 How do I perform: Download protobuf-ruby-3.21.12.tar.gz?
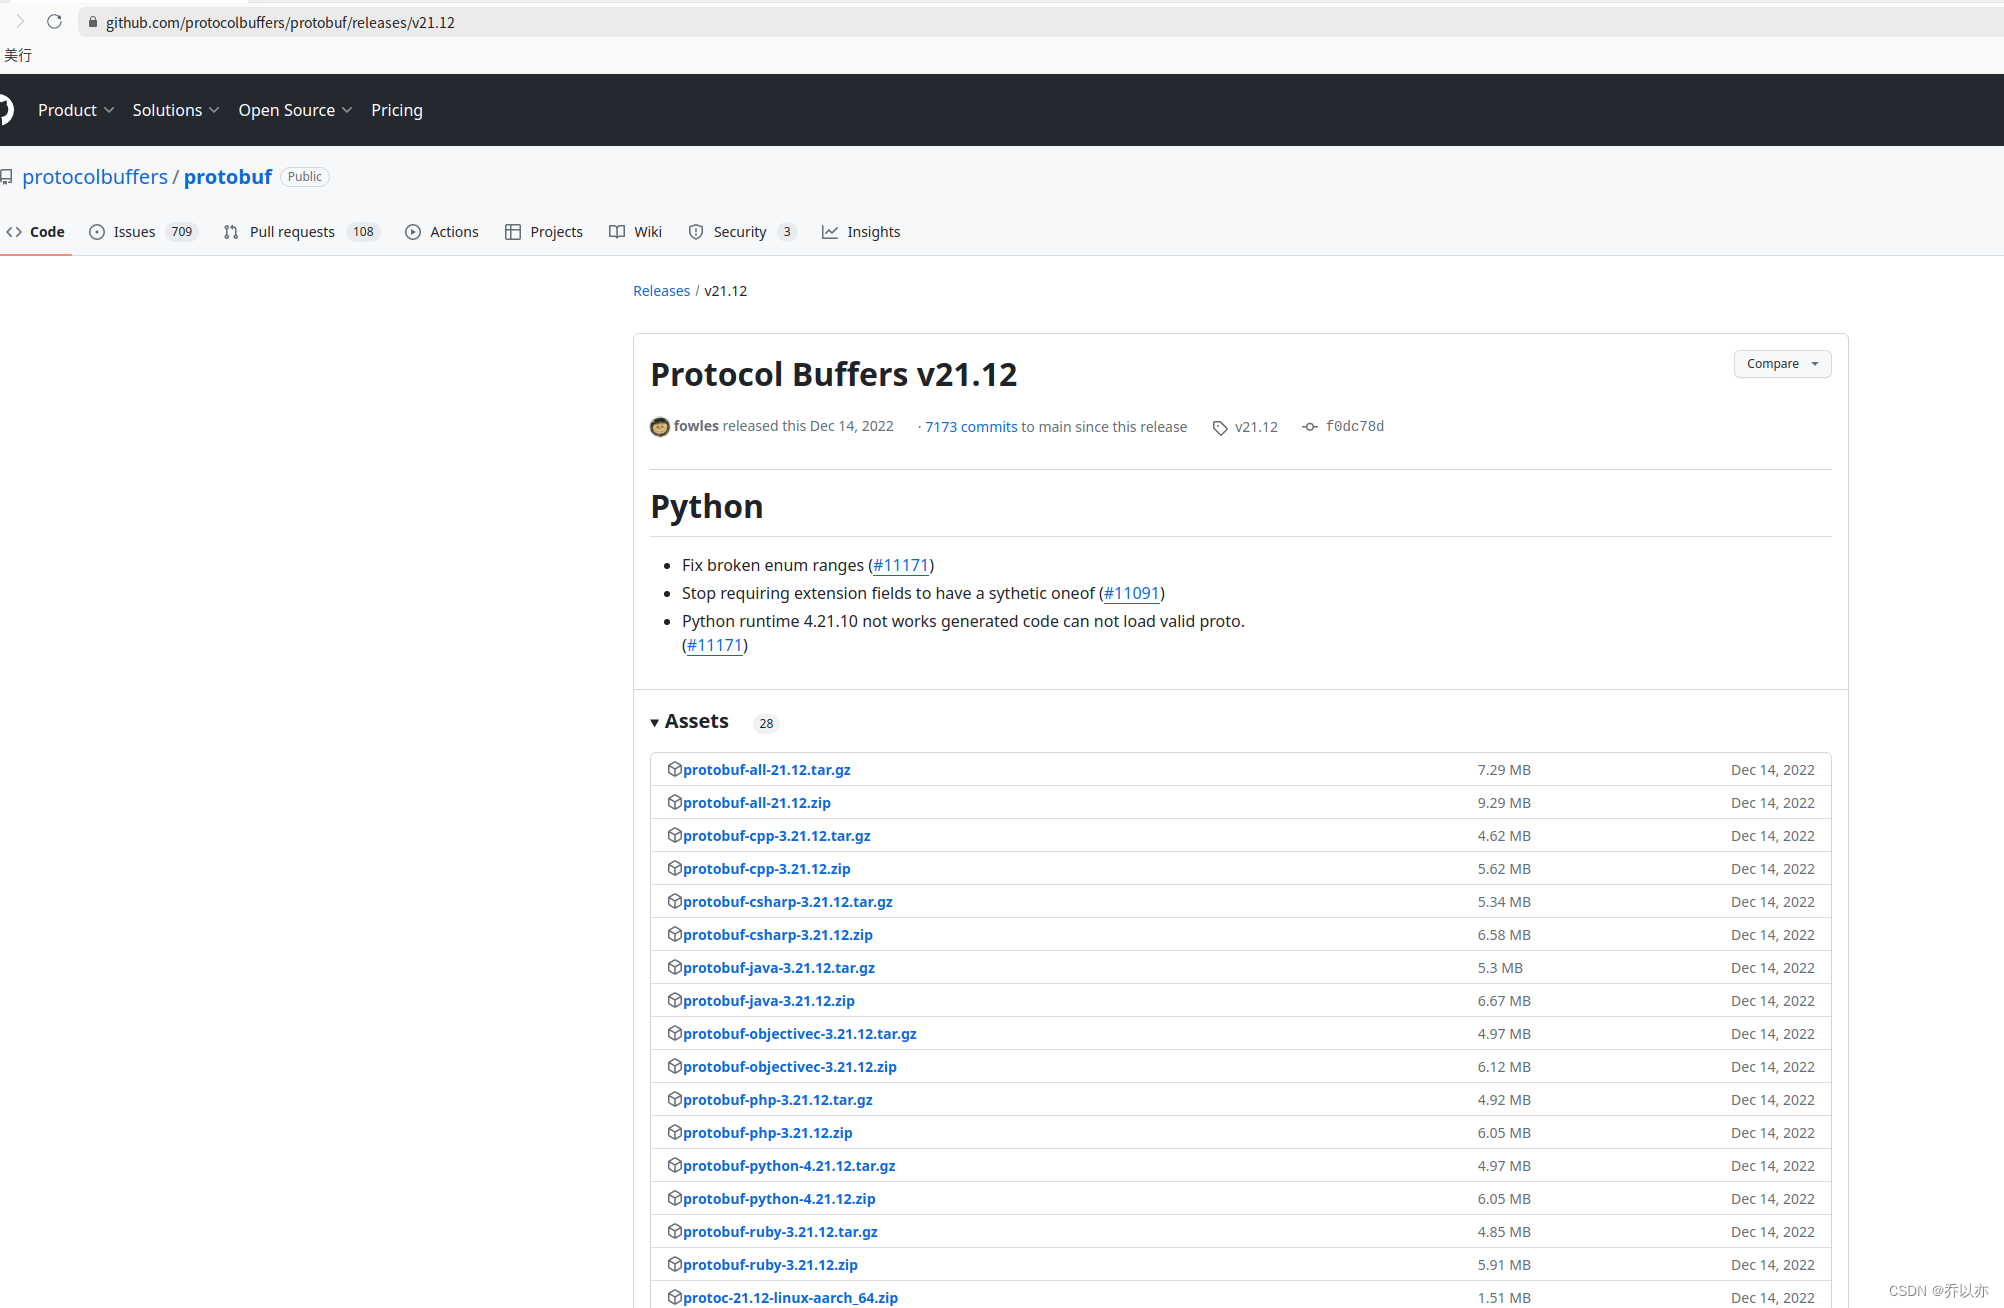point(780,1232)
